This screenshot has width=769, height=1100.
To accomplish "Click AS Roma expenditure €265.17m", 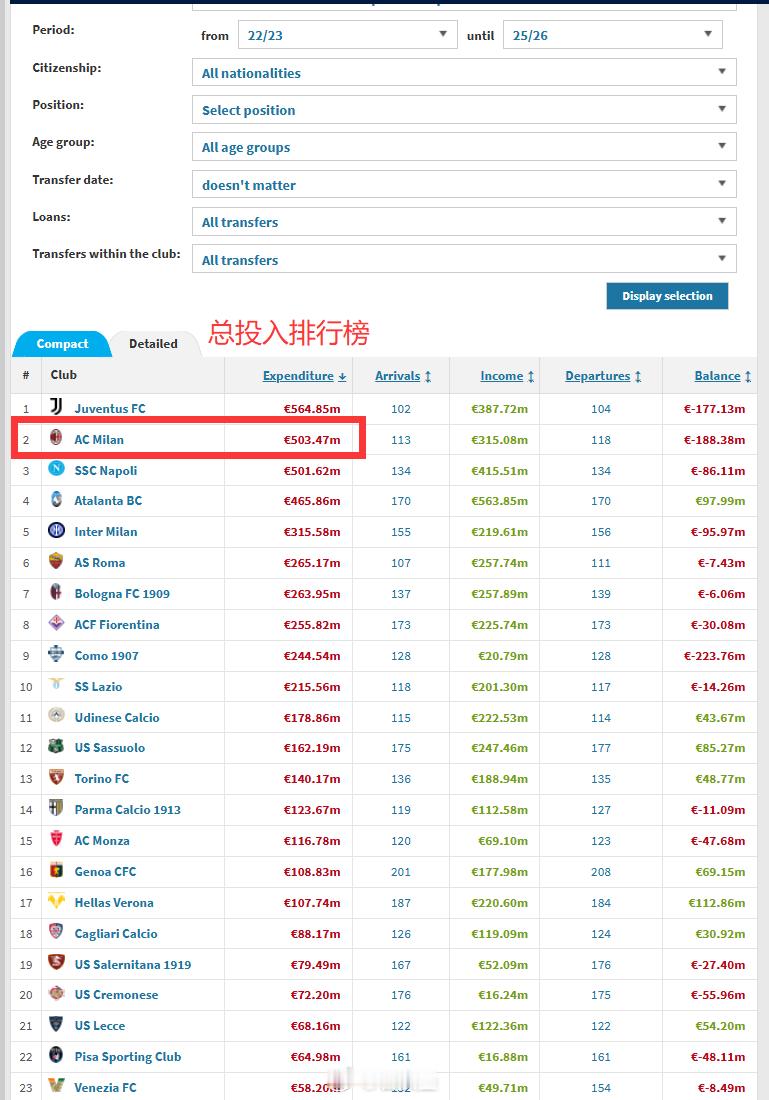I will [312, 563].
